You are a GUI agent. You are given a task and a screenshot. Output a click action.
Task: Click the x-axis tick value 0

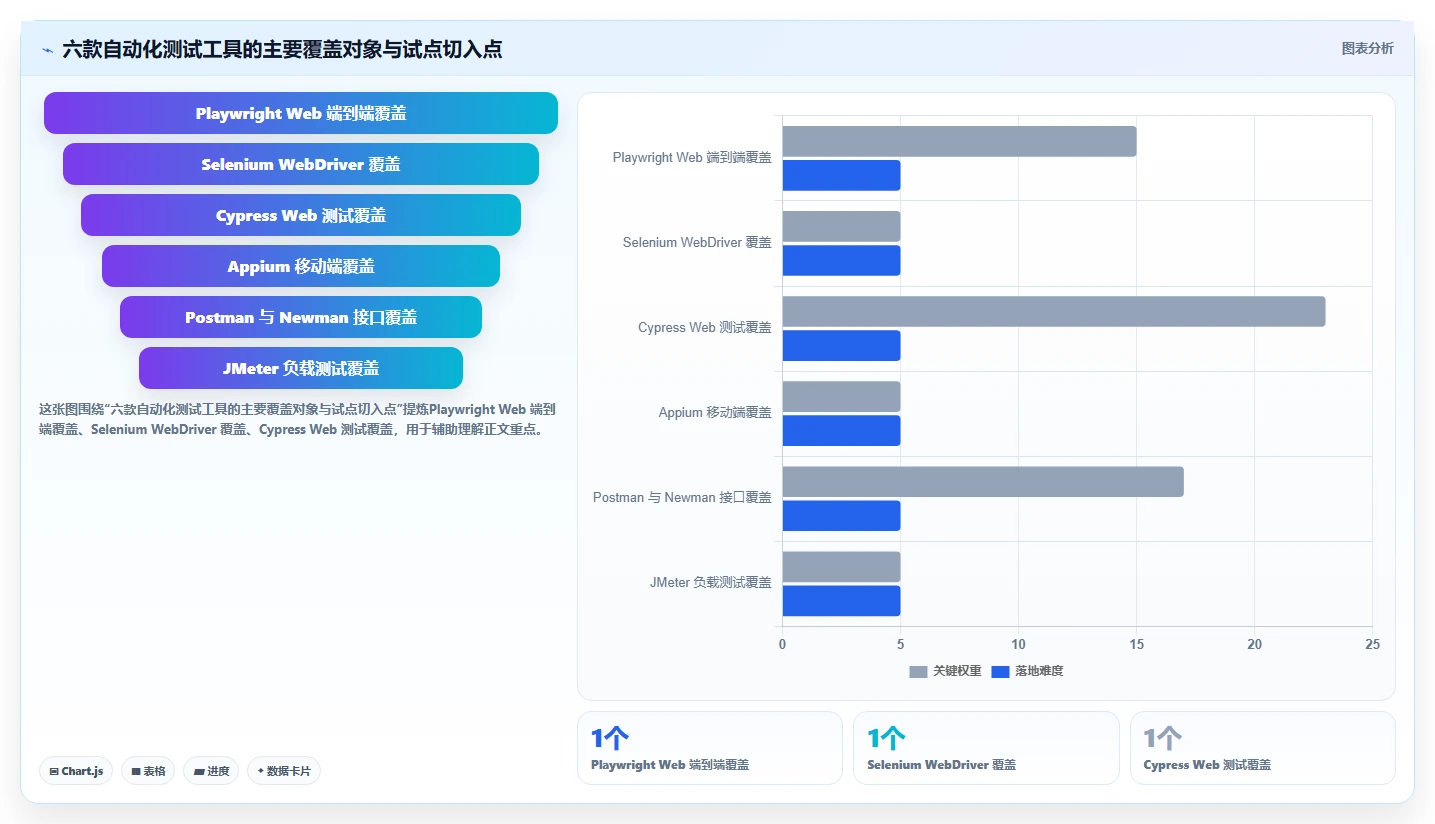pos(782,645)
